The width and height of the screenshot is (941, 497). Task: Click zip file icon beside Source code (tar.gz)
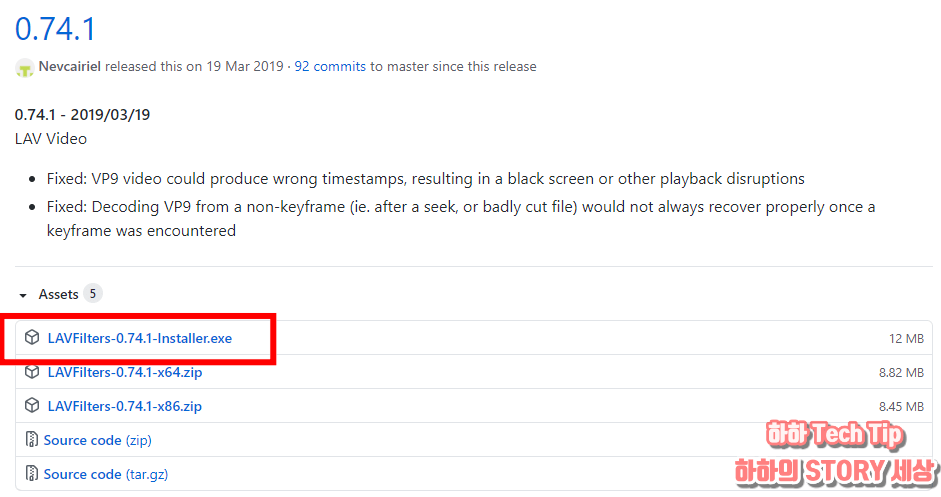(32, 473)
